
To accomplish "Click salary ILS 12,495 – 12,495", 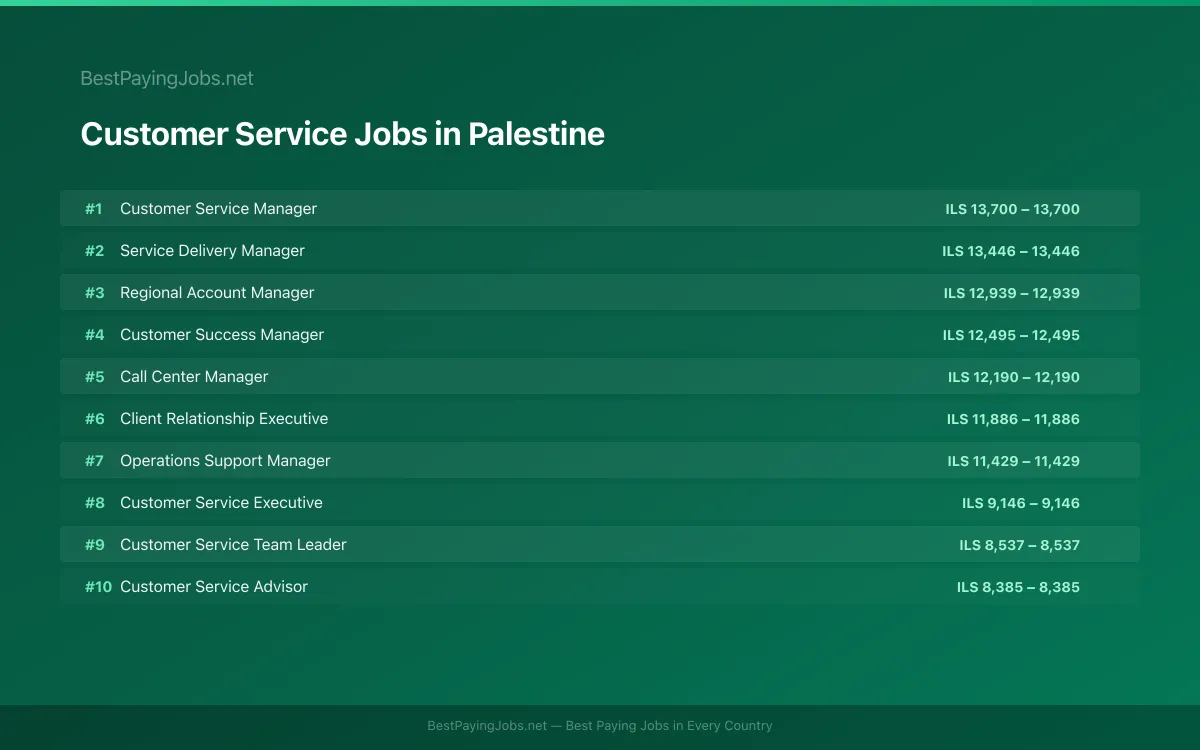I will coord(1011,335).
